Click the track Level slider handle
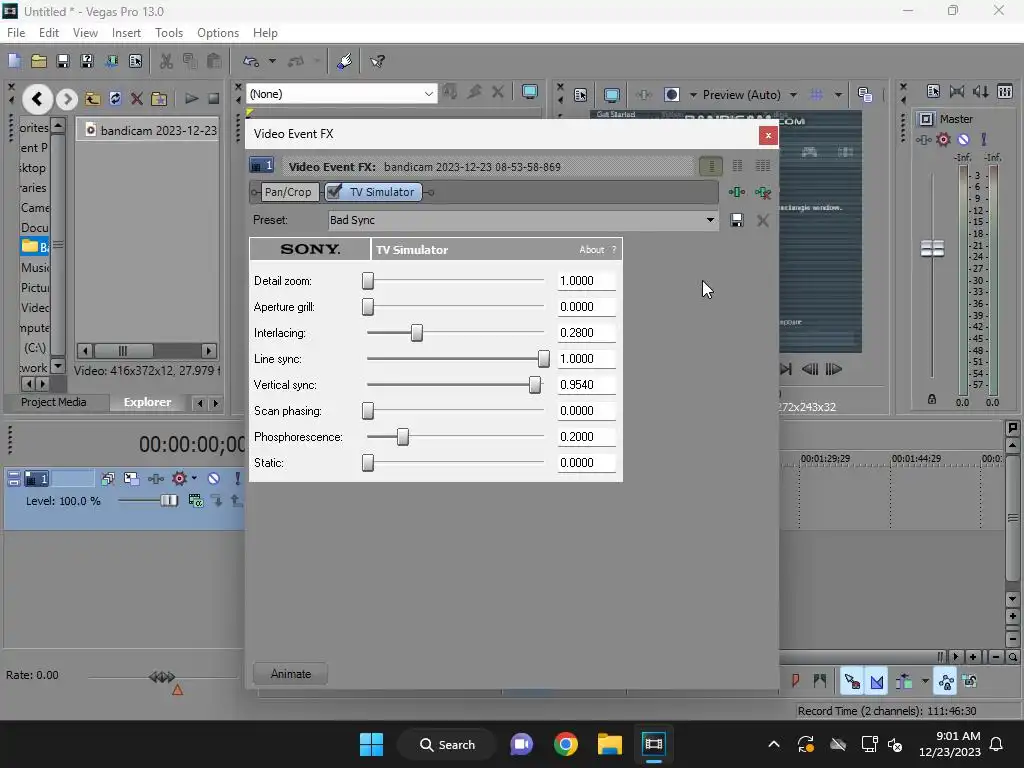The width and height of the screenshot is (1024, 768). (x=168, y=501)
